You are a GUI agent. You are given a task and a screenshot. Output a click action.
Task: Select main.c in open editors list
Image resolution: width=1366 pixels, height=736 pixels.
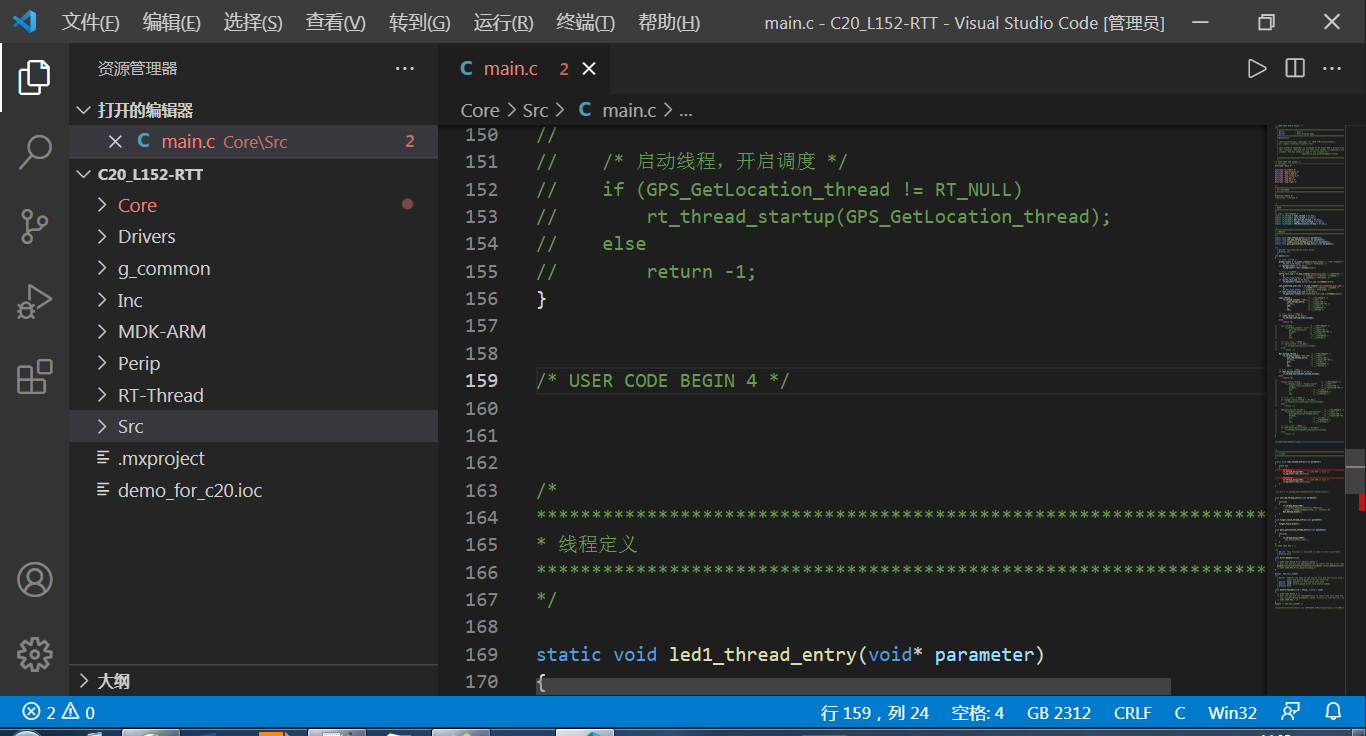click(x=254, y=142)
